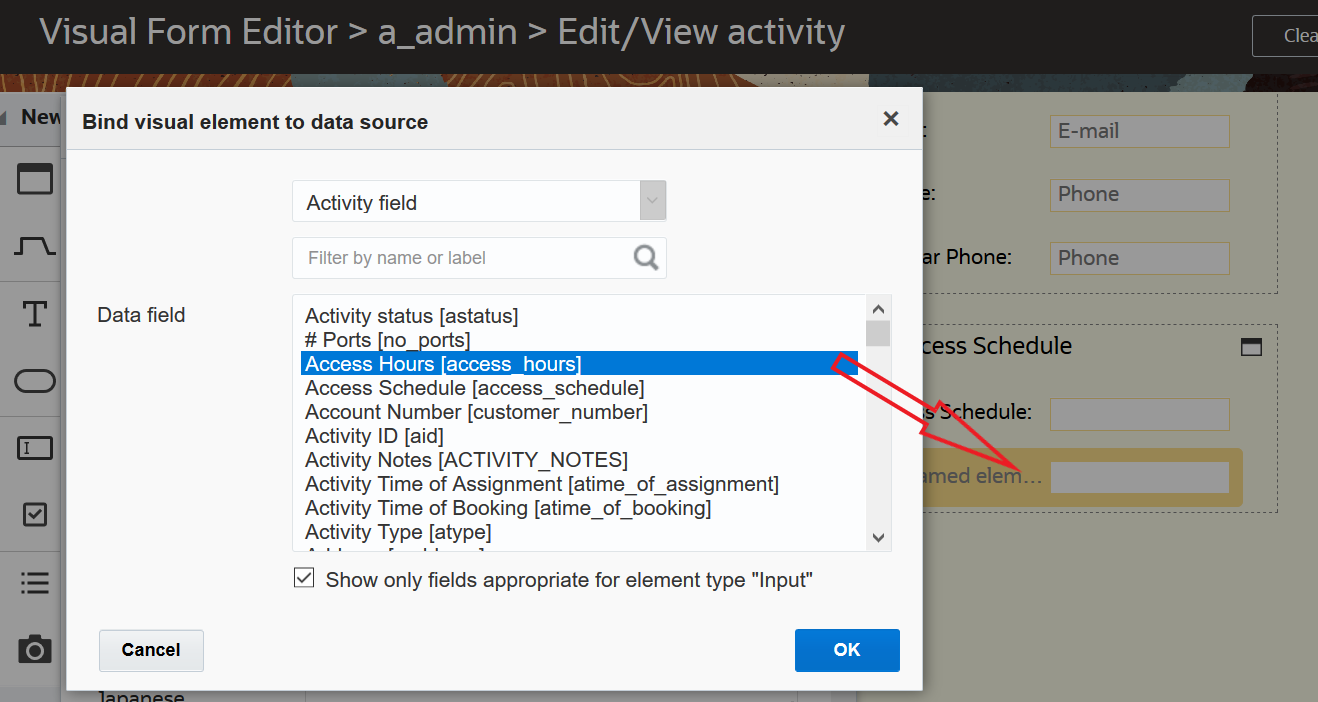Choose the section shape icon below the panel icon

34,245
